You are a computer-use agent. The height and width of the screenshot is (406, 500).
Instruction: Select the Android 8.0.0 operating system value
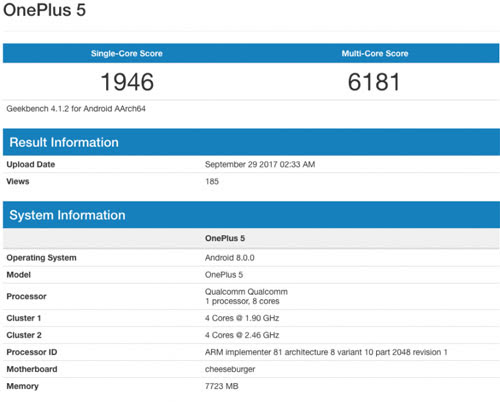tap(230, 258)
